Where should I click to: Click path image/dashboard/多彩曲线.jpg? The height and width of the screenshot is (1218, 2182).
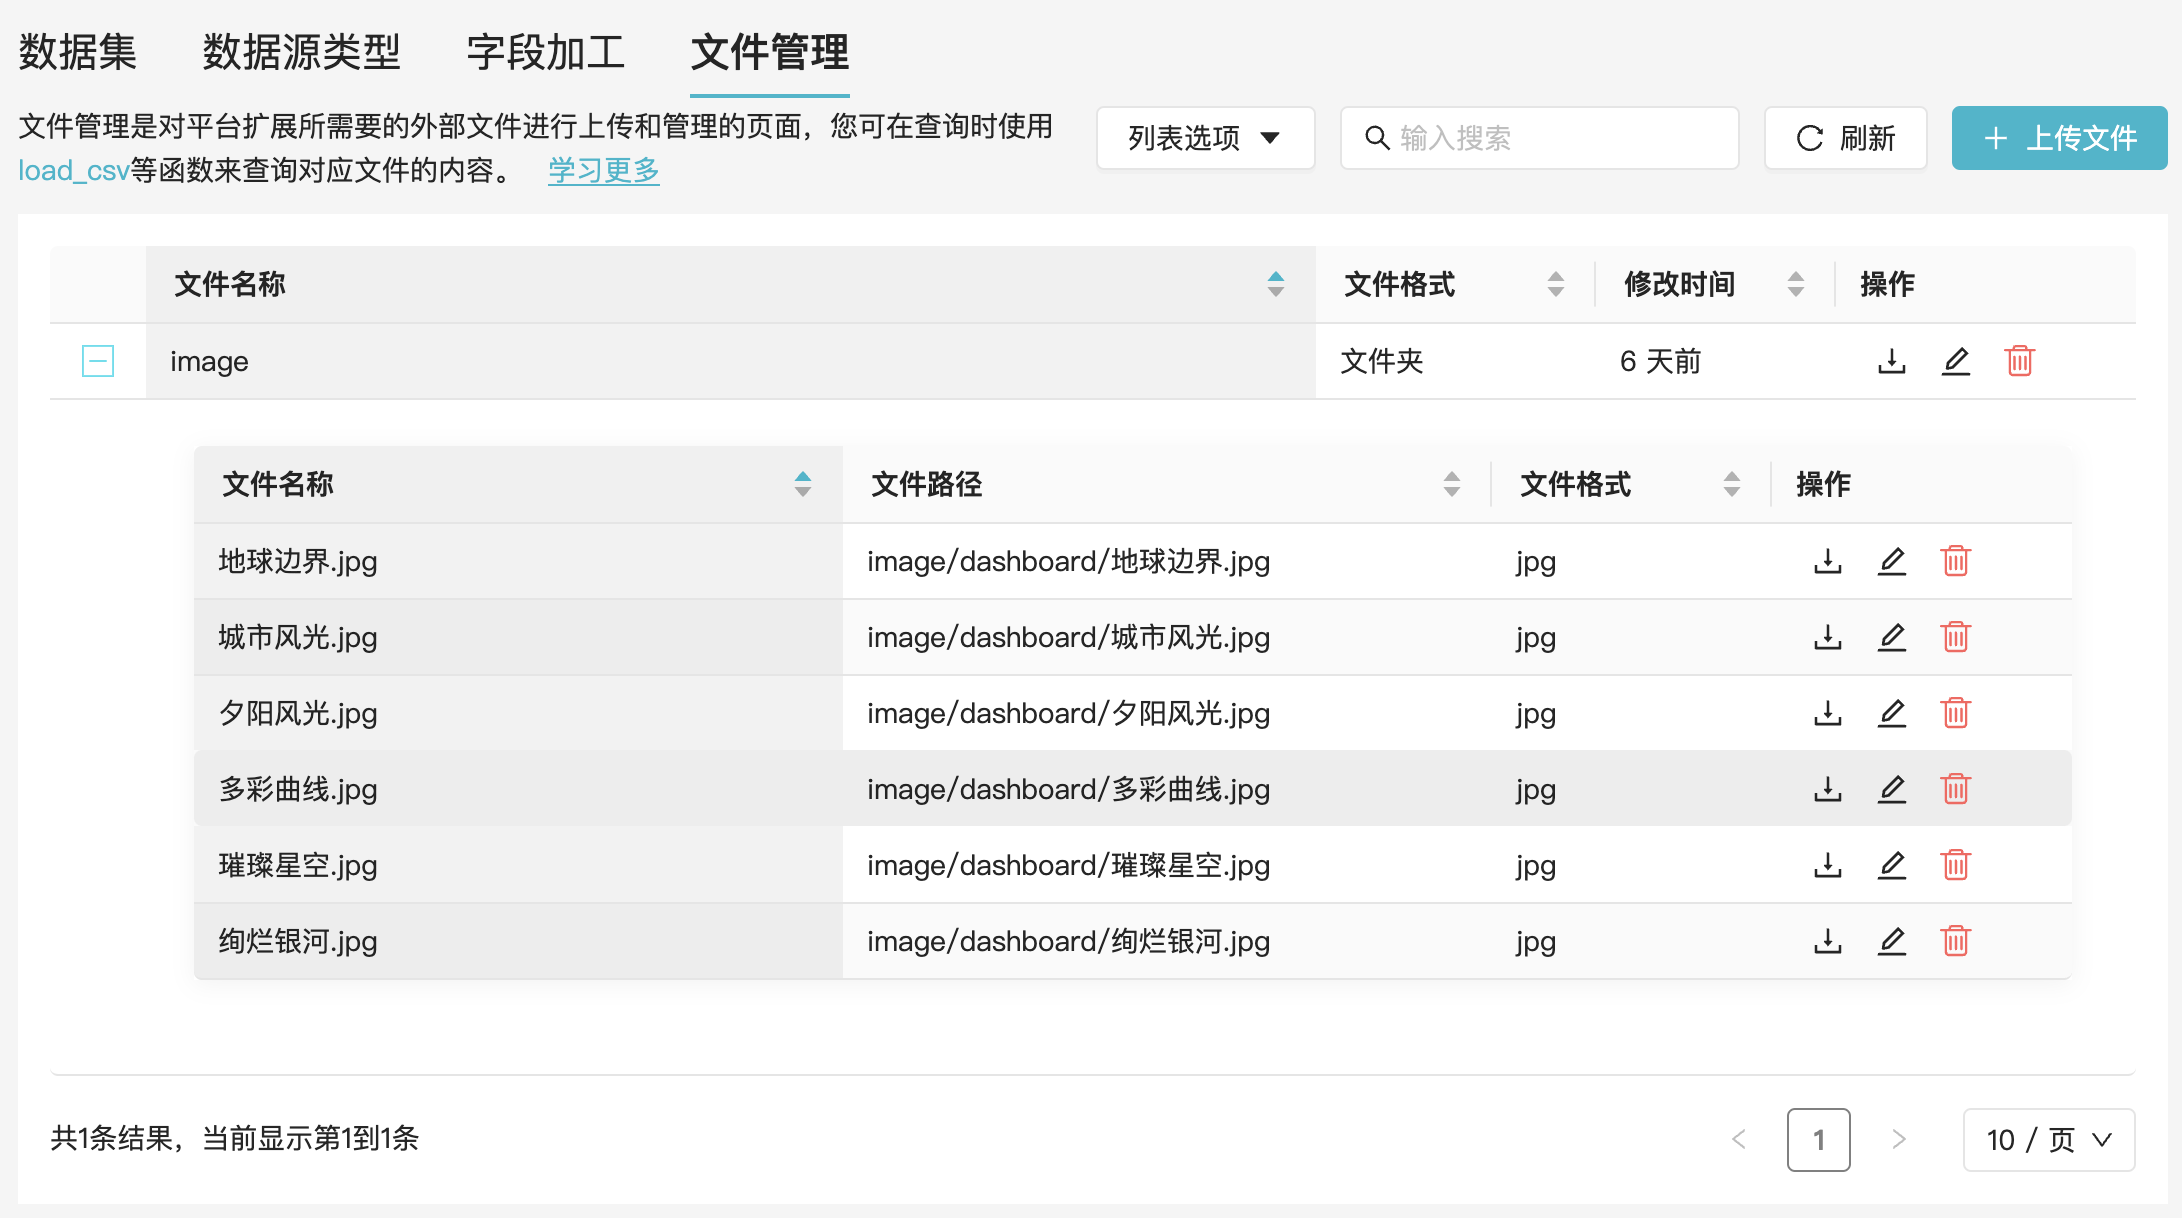(1068, 789)
